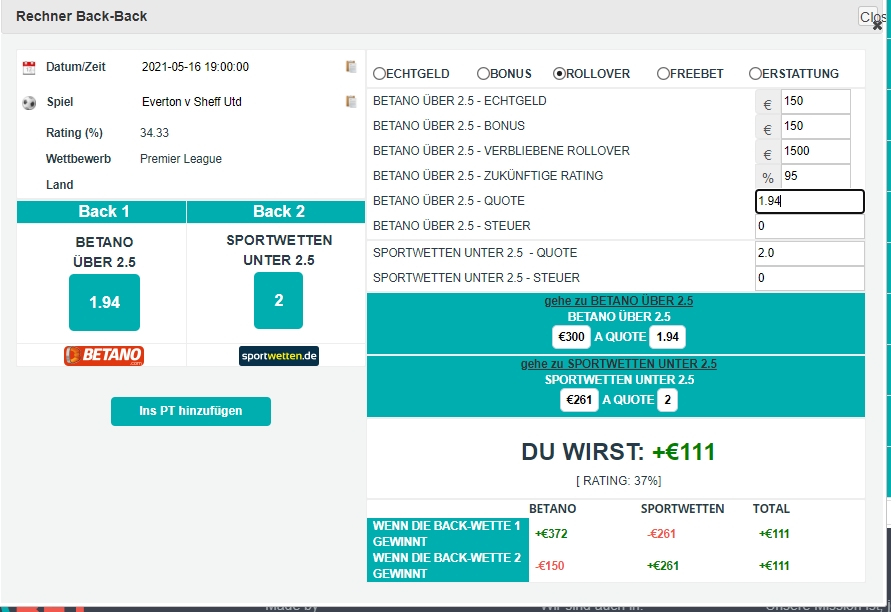
Task: Click the €300 Betano stake box
Action: [571, 337]
